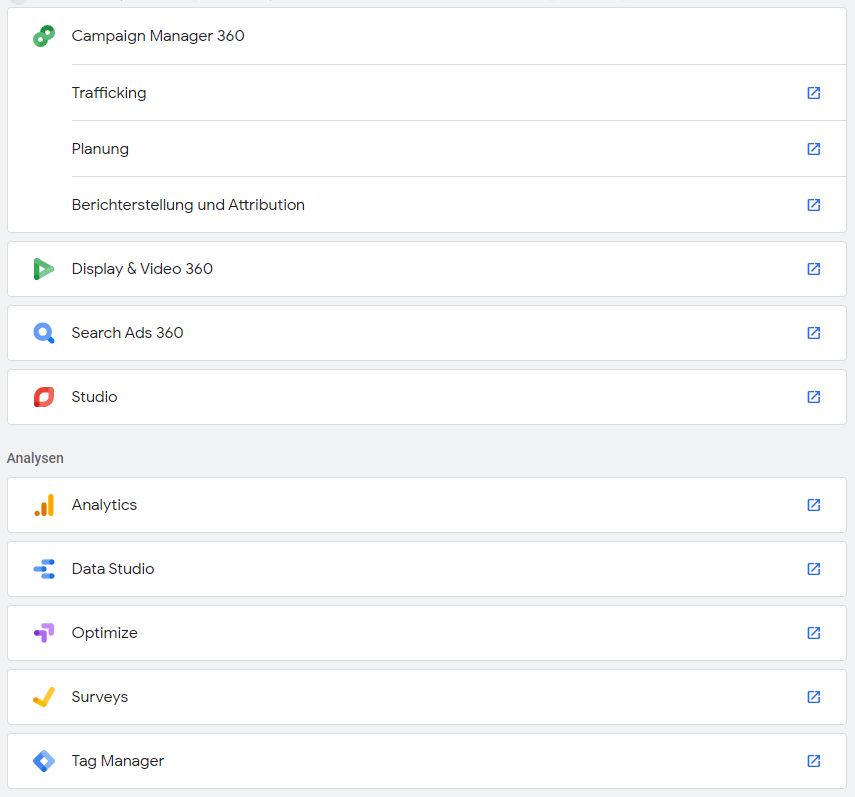Open the external link icon in the Studio row, not Data Studio

(814, 397)
